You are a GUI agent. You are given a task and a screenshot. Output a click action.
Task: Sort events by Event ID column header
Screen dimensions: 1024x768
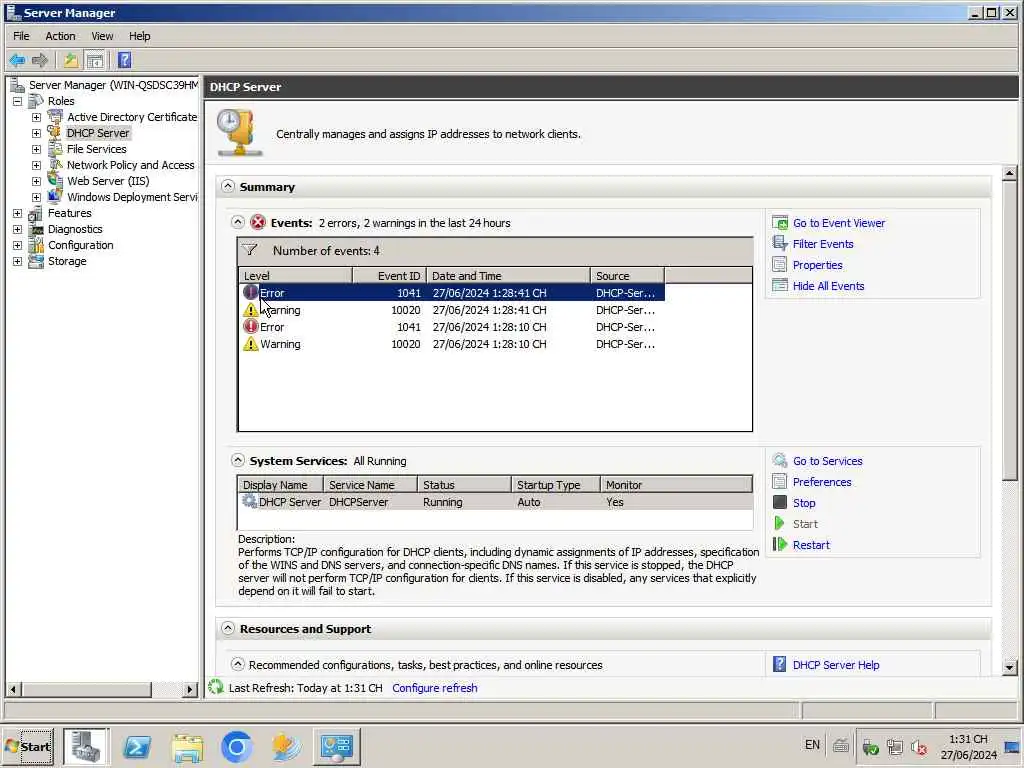[389, 276]
